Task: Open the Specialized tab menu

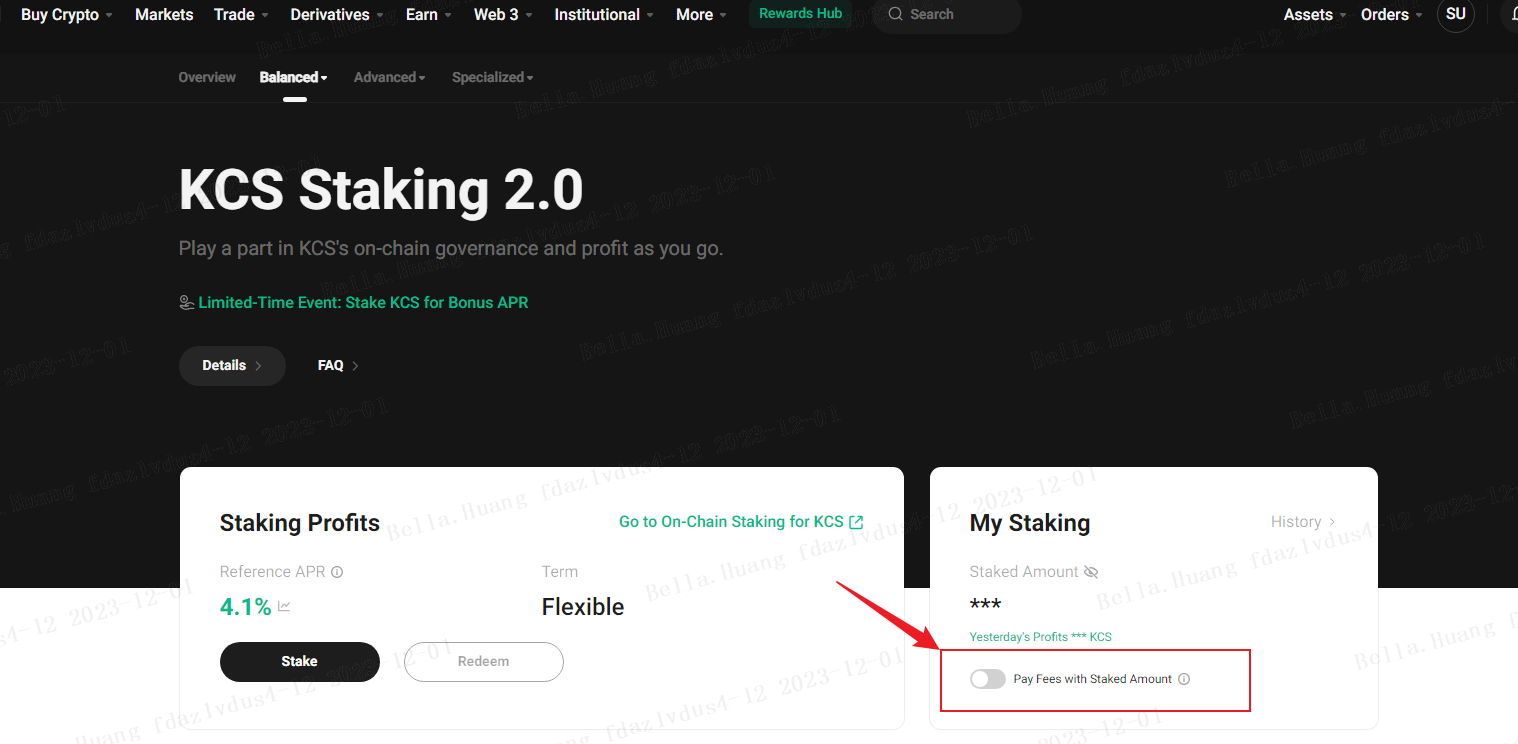Action: point(492,77)
